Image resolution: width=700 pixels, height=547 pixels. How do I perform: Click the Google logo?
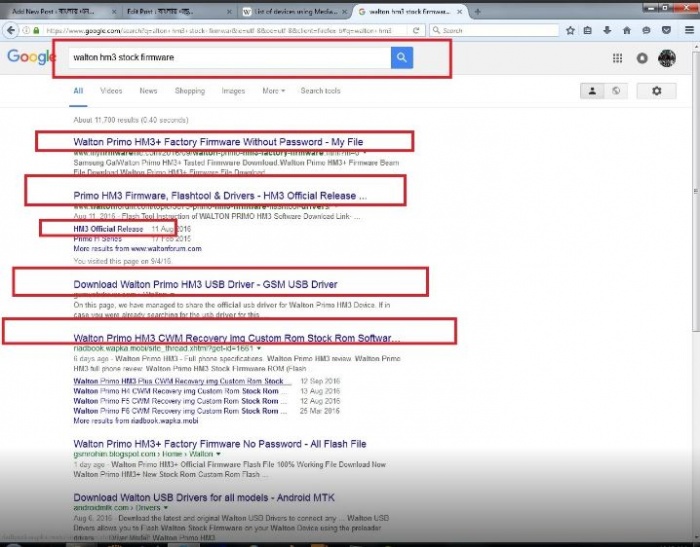pos(30,57)
